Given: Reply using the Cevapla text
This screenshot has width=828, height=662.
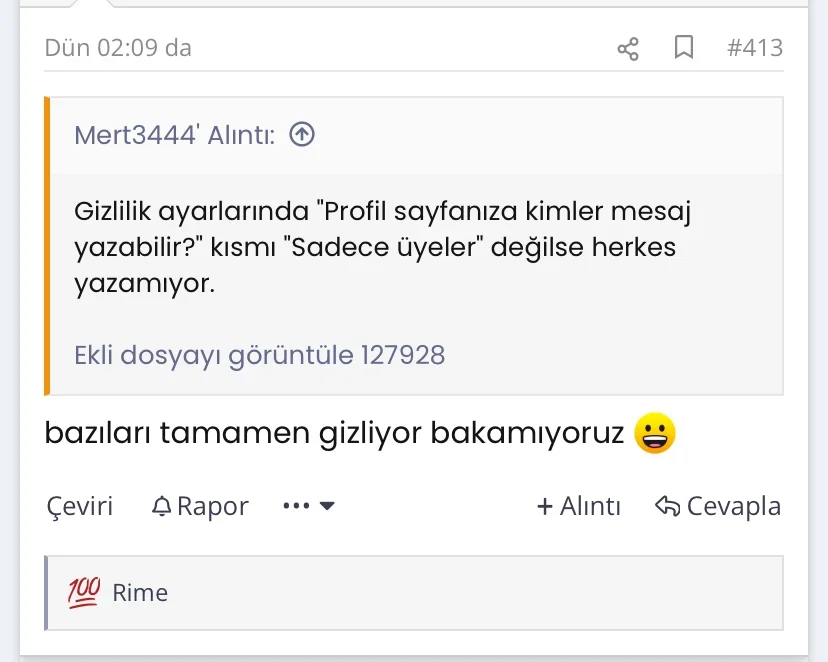Looking at the screenshot, I should (733, 507).
